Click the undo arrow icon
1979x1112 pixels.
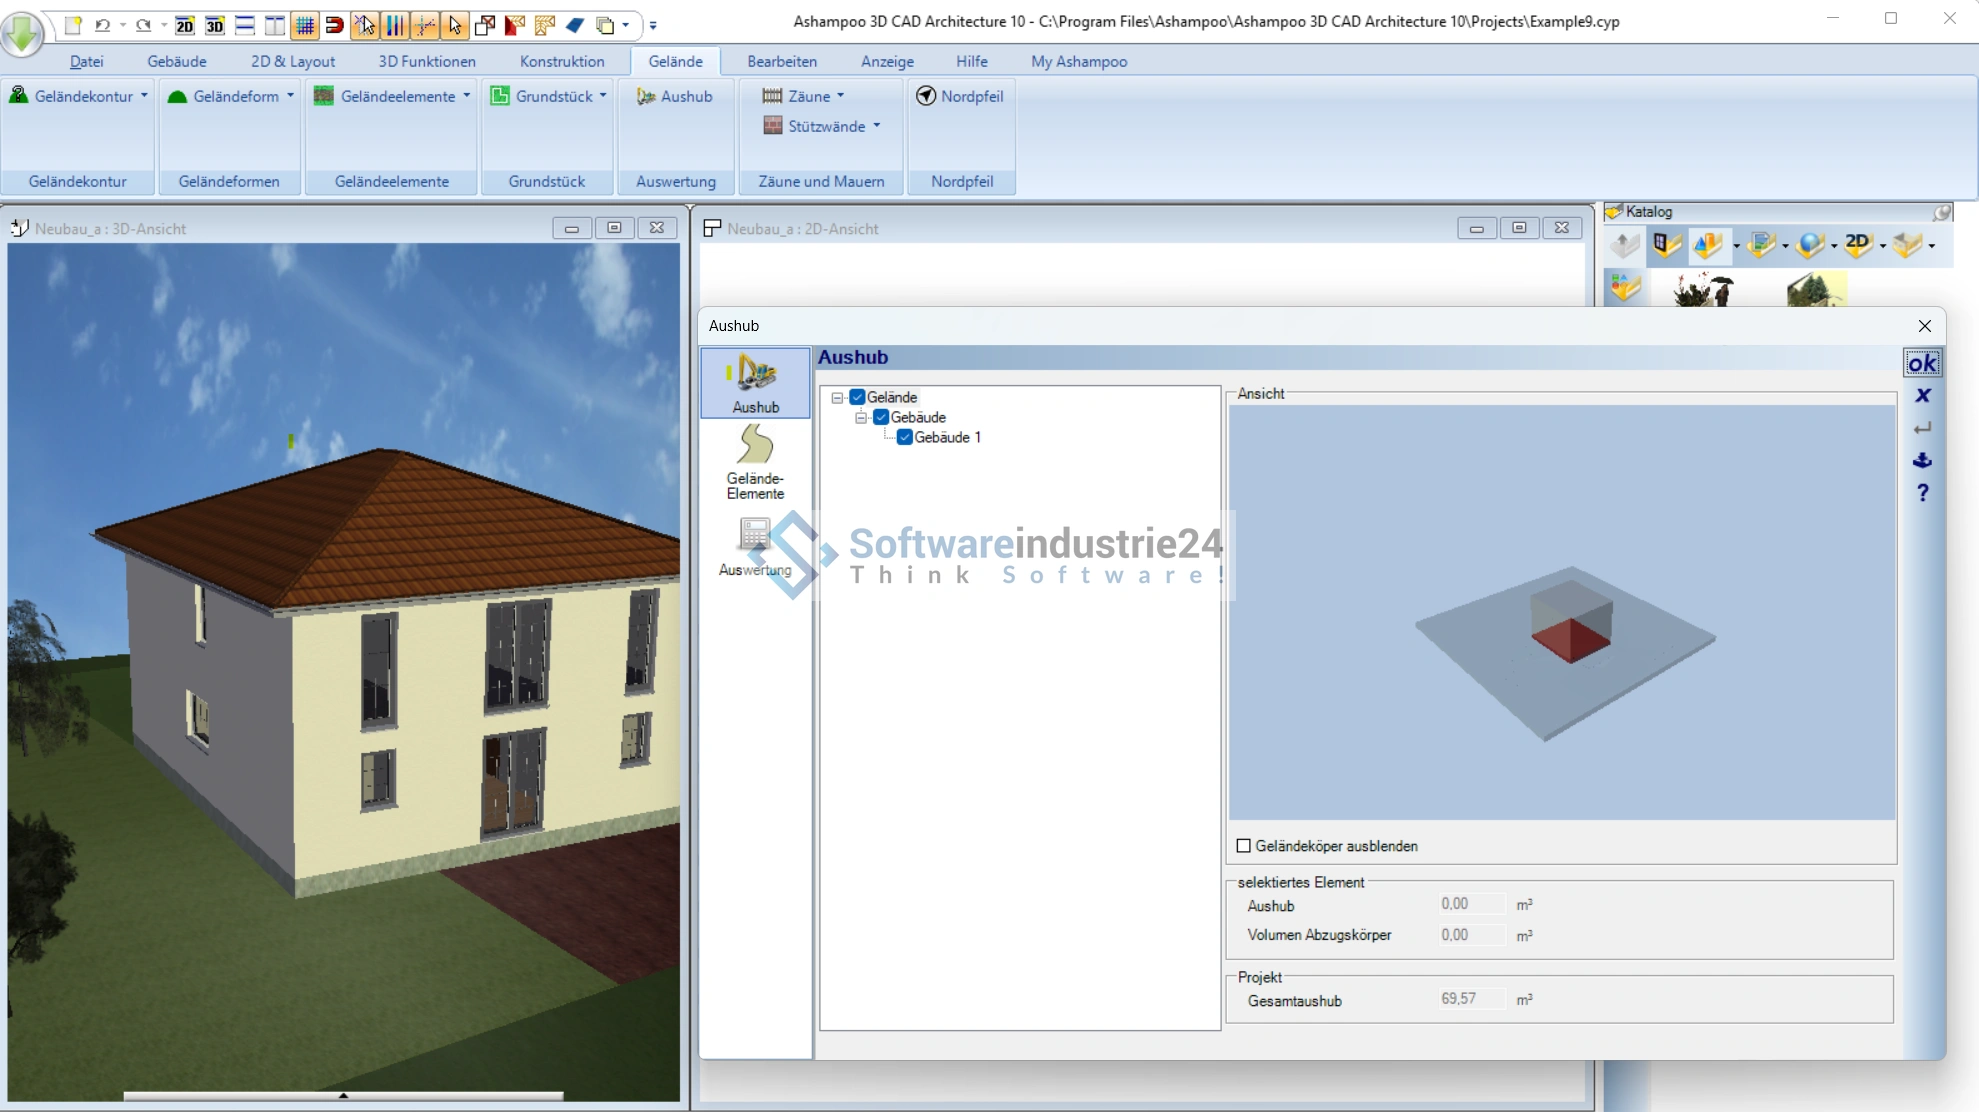pos(102,25)
